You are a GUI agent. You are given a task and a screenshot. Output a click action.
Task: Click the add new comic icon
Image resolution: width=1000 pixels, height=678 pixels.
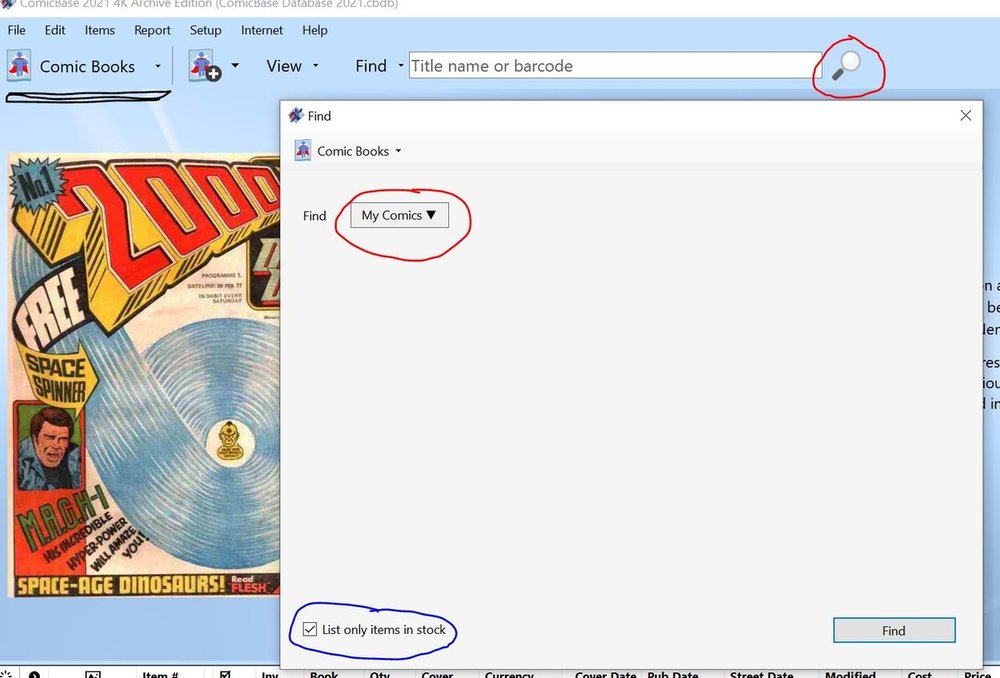coord(205,66)
